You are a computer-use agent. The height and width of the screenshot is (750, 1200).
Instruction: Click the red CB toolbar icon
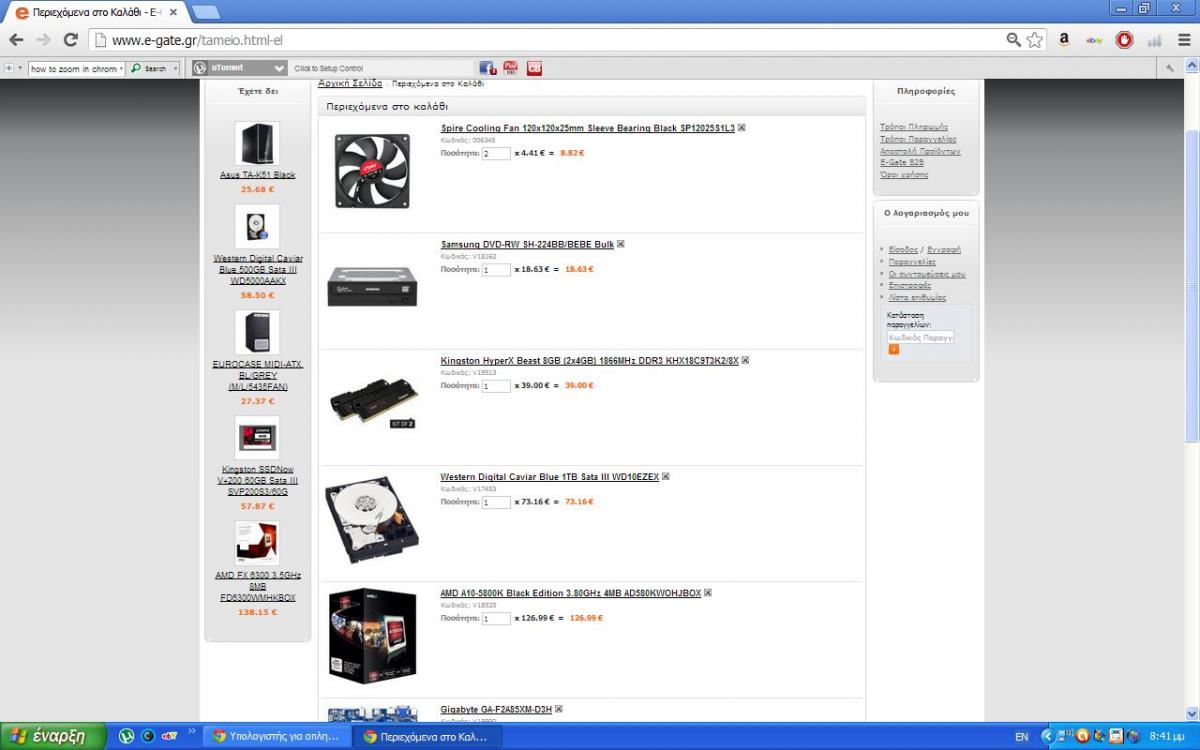(534, 68)
